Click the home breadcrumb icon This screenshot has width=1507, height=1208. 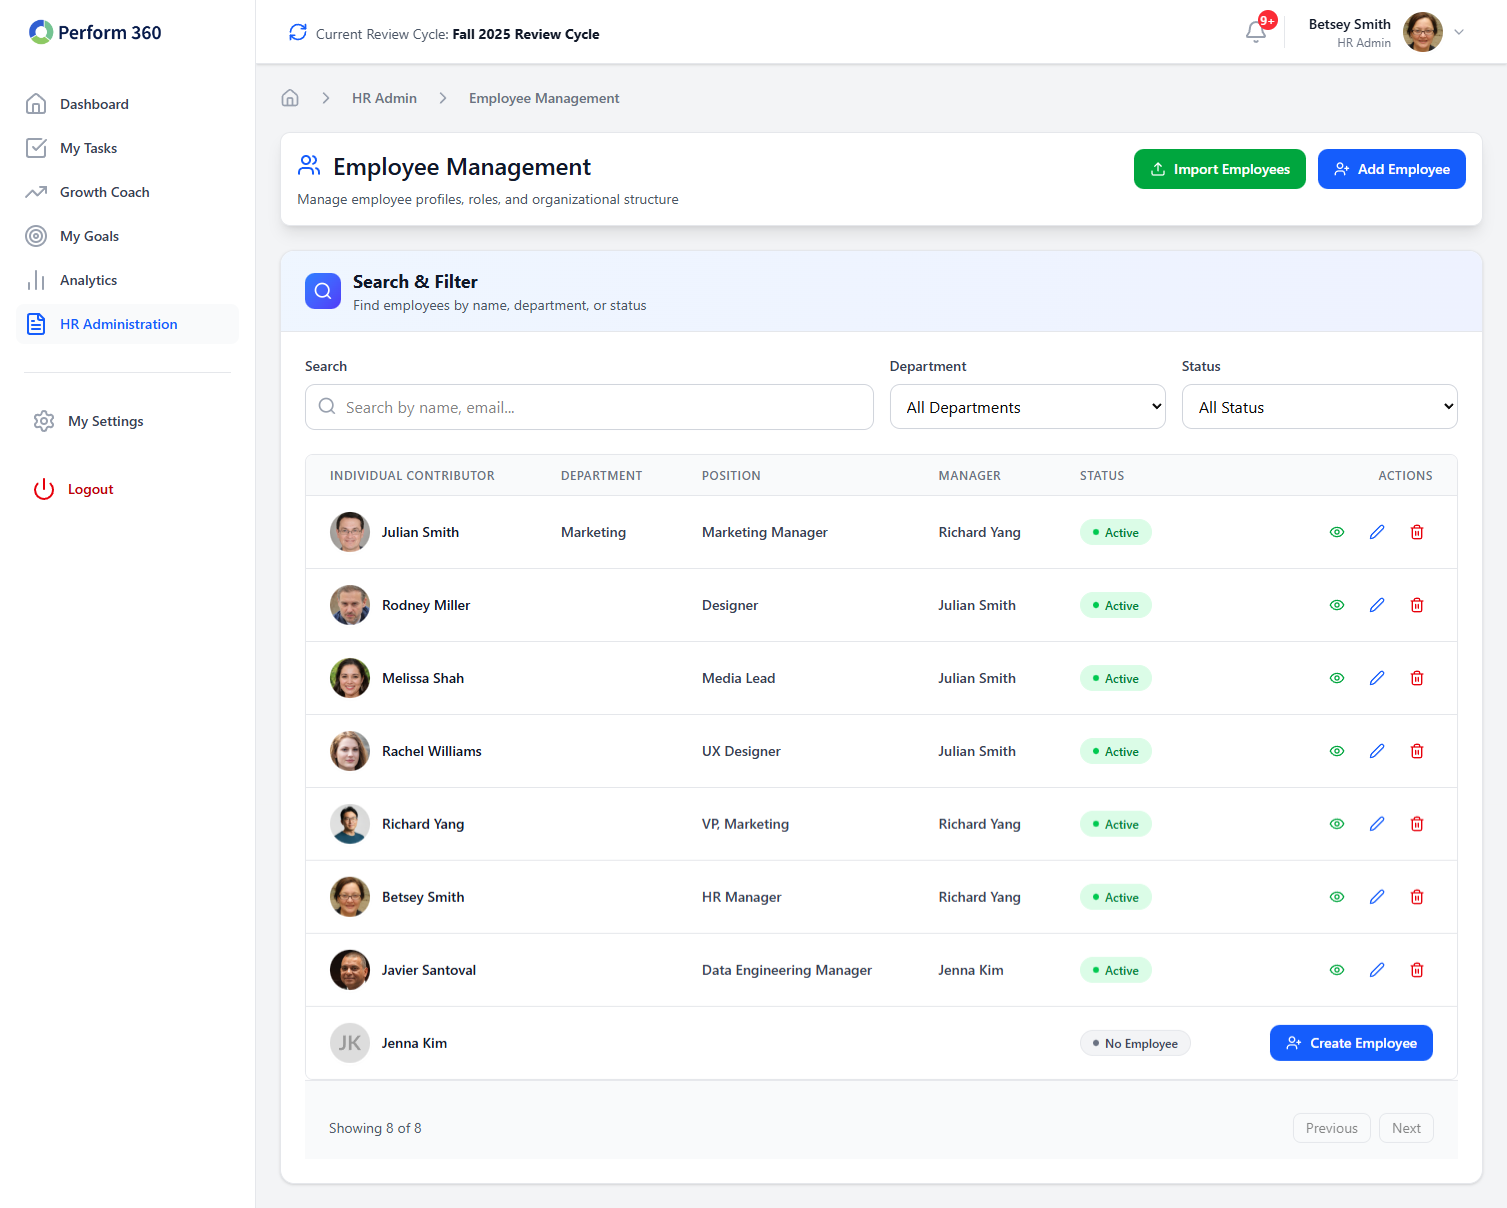(290, 98)
